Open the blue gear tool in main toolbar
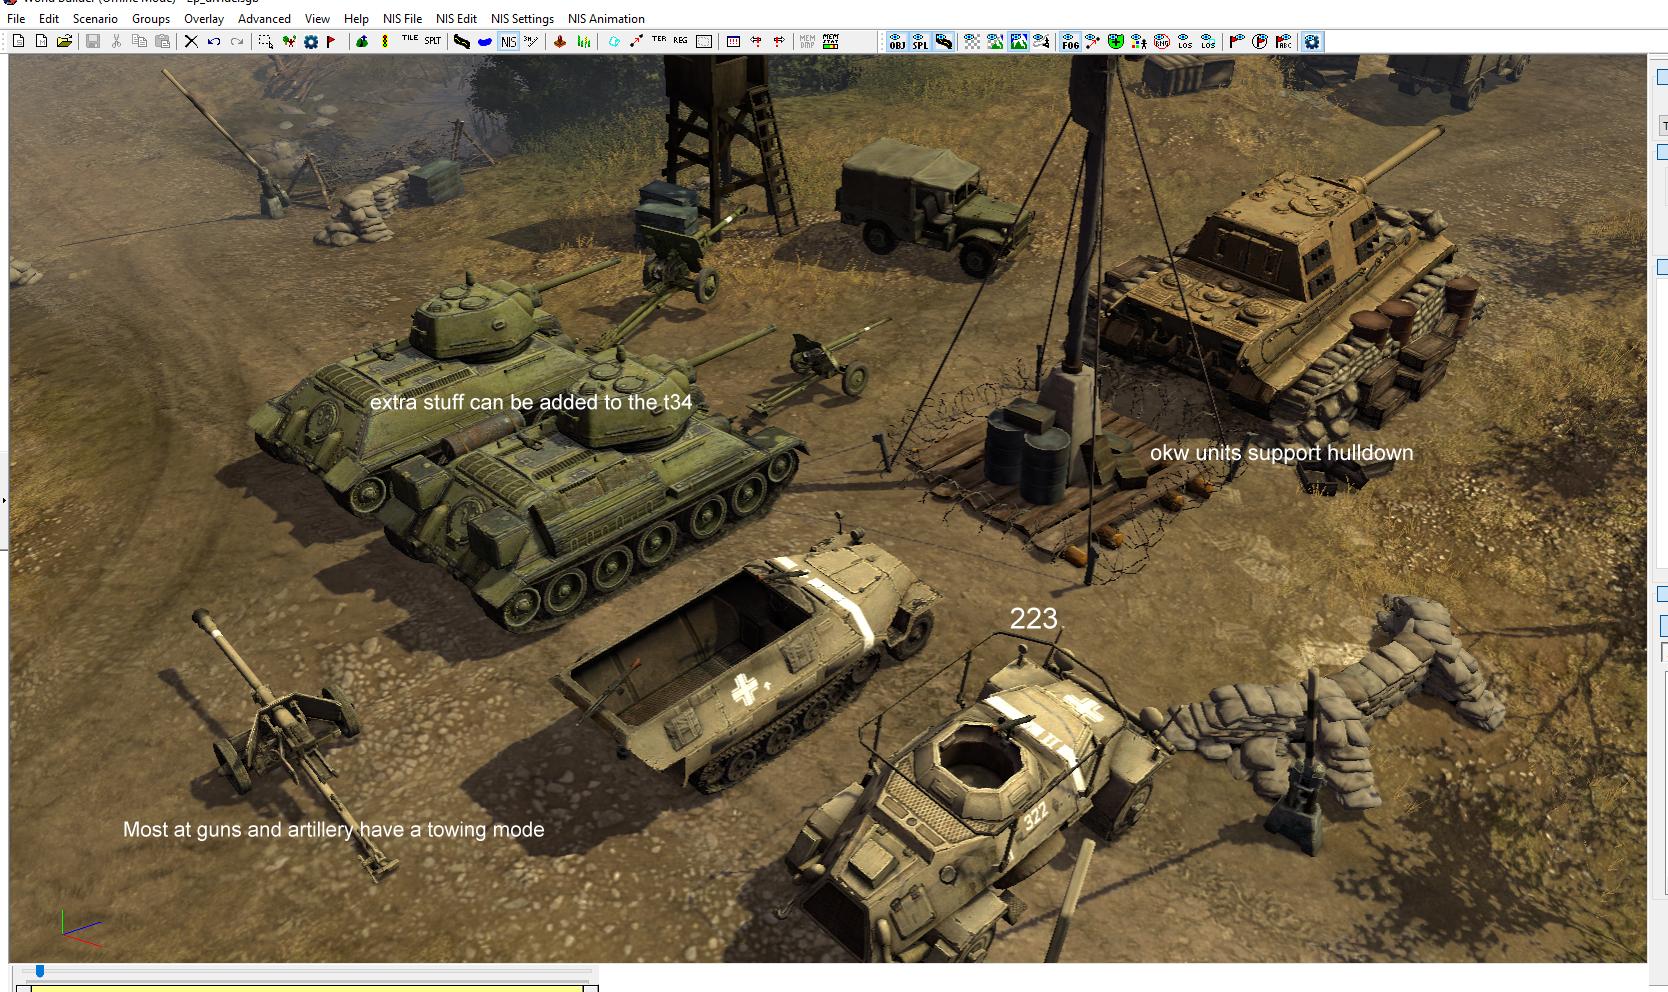1668x992 pixels. click(311, 41)
